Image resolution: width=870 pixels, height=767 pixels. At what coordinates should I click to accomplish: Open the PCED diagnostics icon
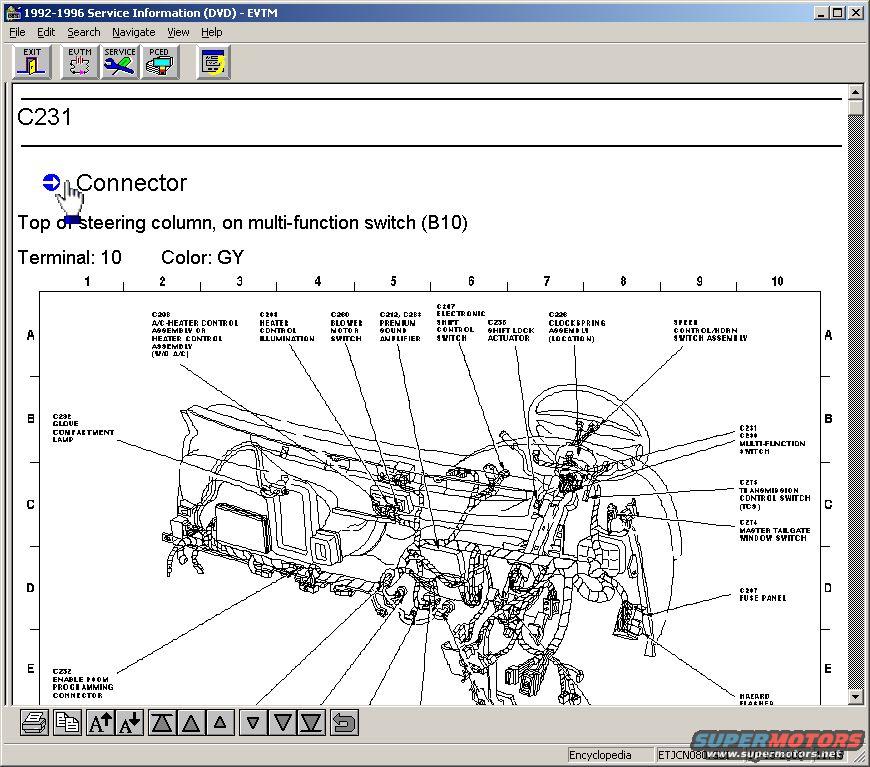tap(159, 62)
